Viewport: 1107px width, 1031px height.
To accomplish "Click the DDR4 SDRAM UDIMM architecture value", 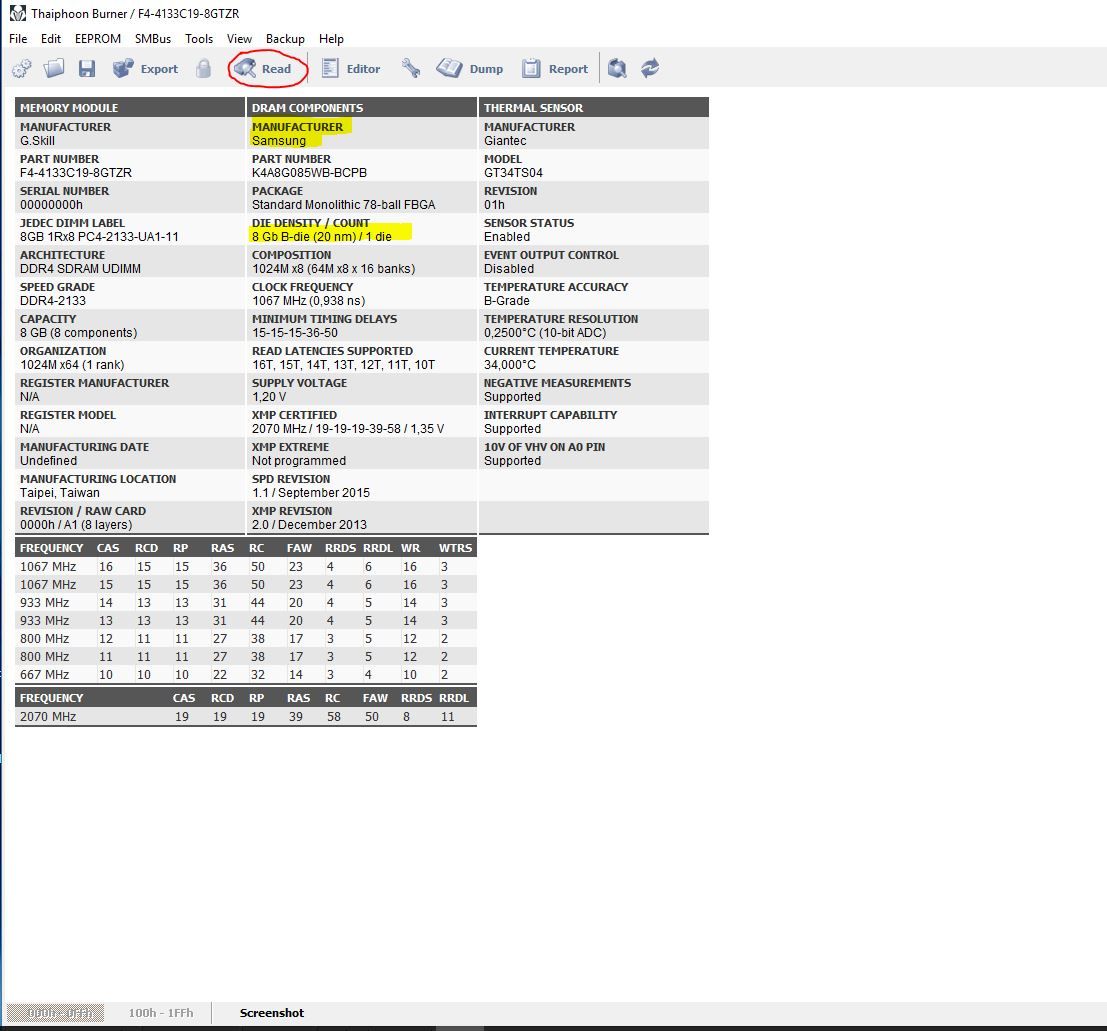I will pos(80,268).
